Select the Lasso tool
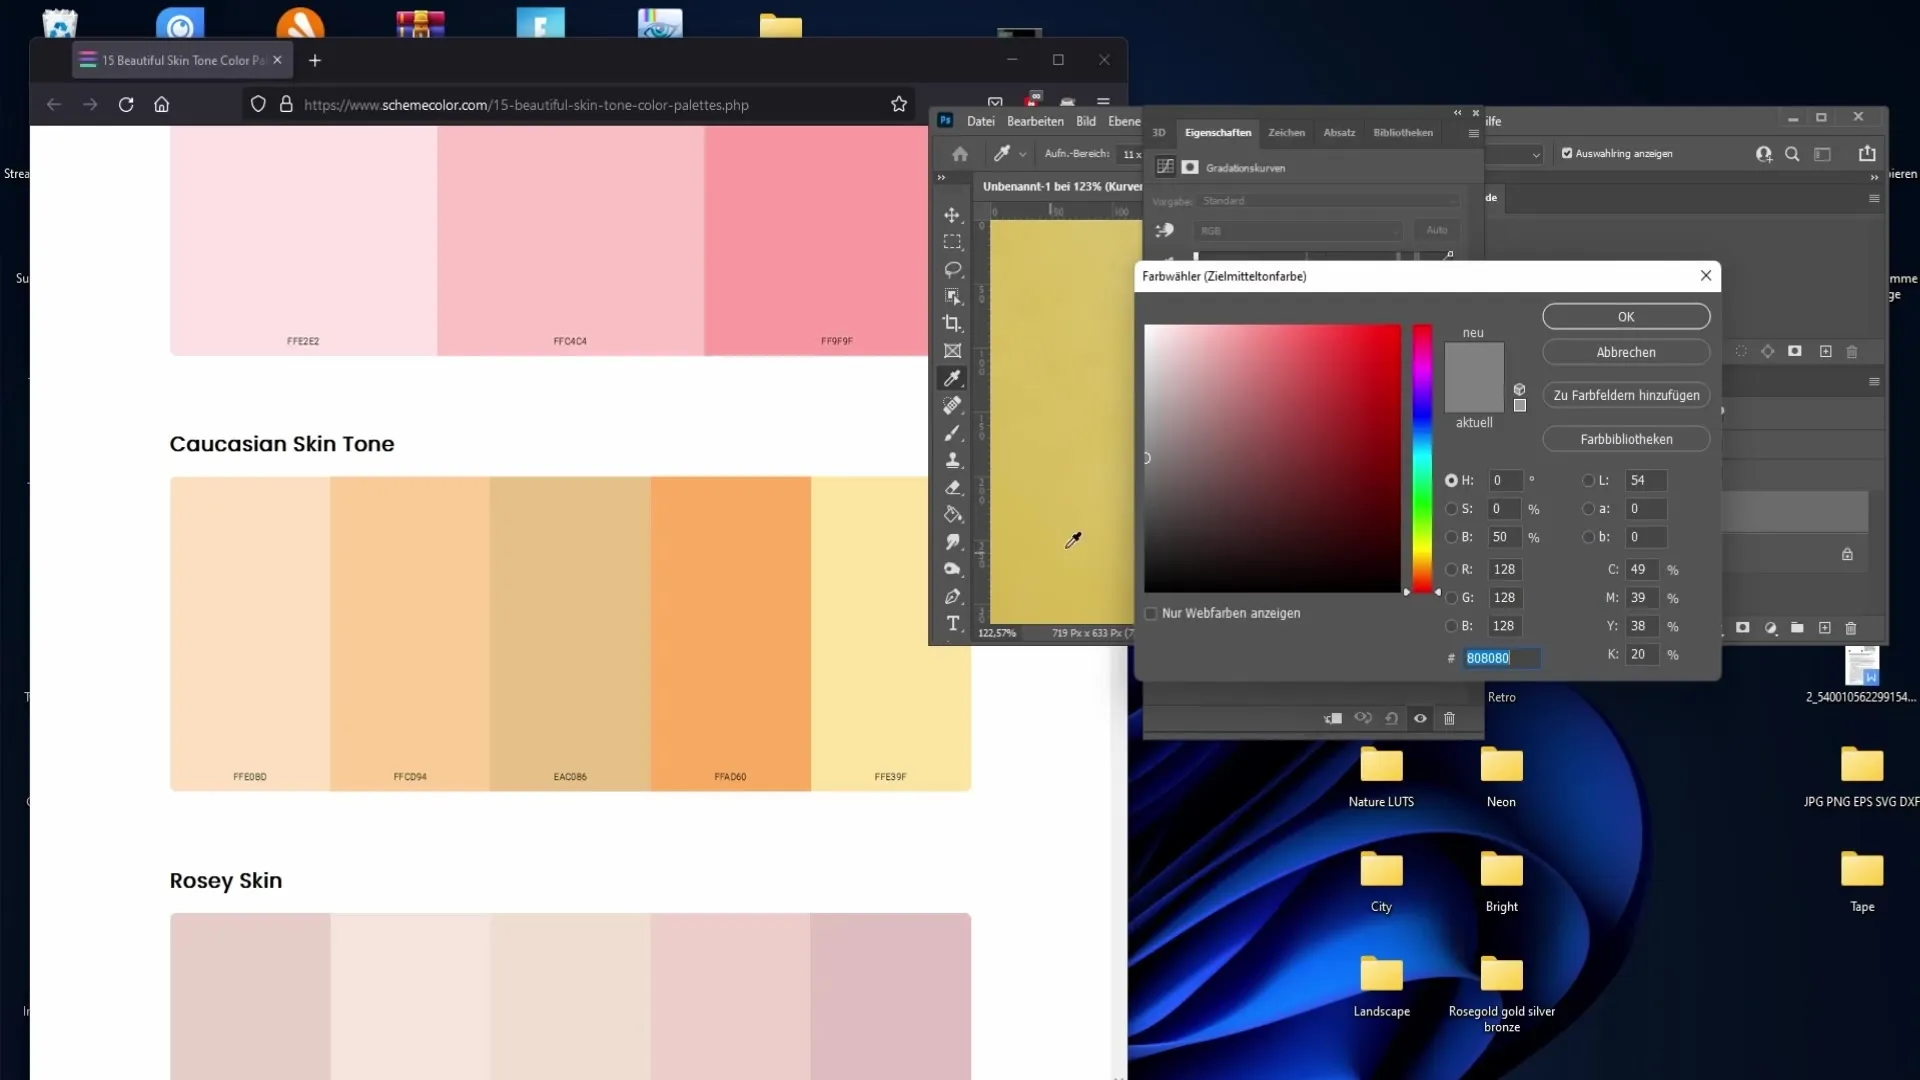 click(952, 269)
